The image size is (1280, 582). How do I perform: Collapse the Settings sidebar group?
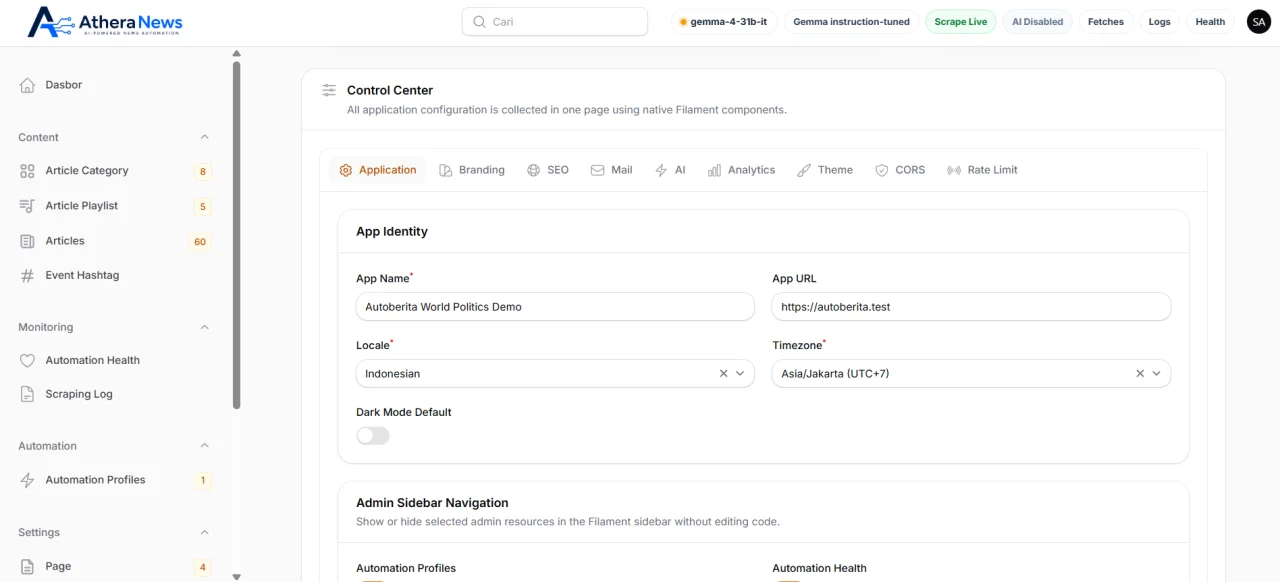coord(204,532)
